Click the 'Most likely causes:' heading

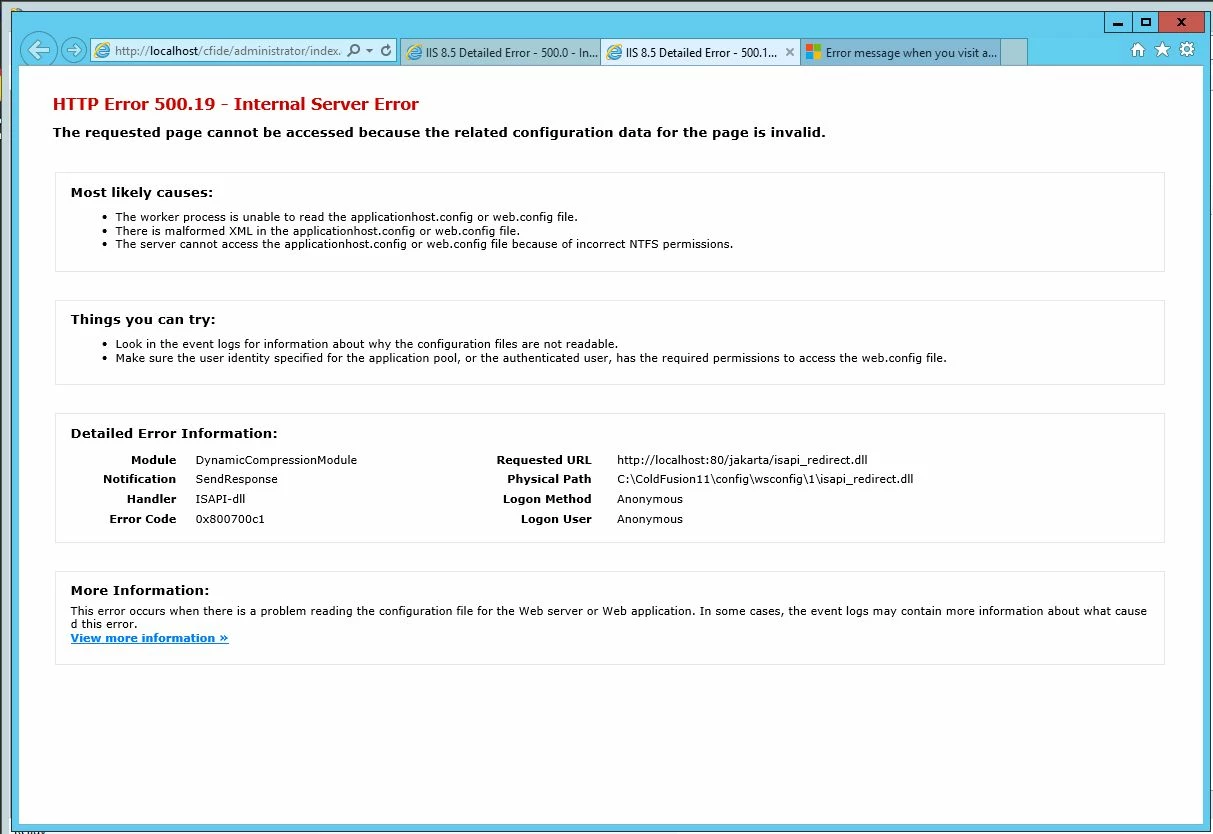142,193
